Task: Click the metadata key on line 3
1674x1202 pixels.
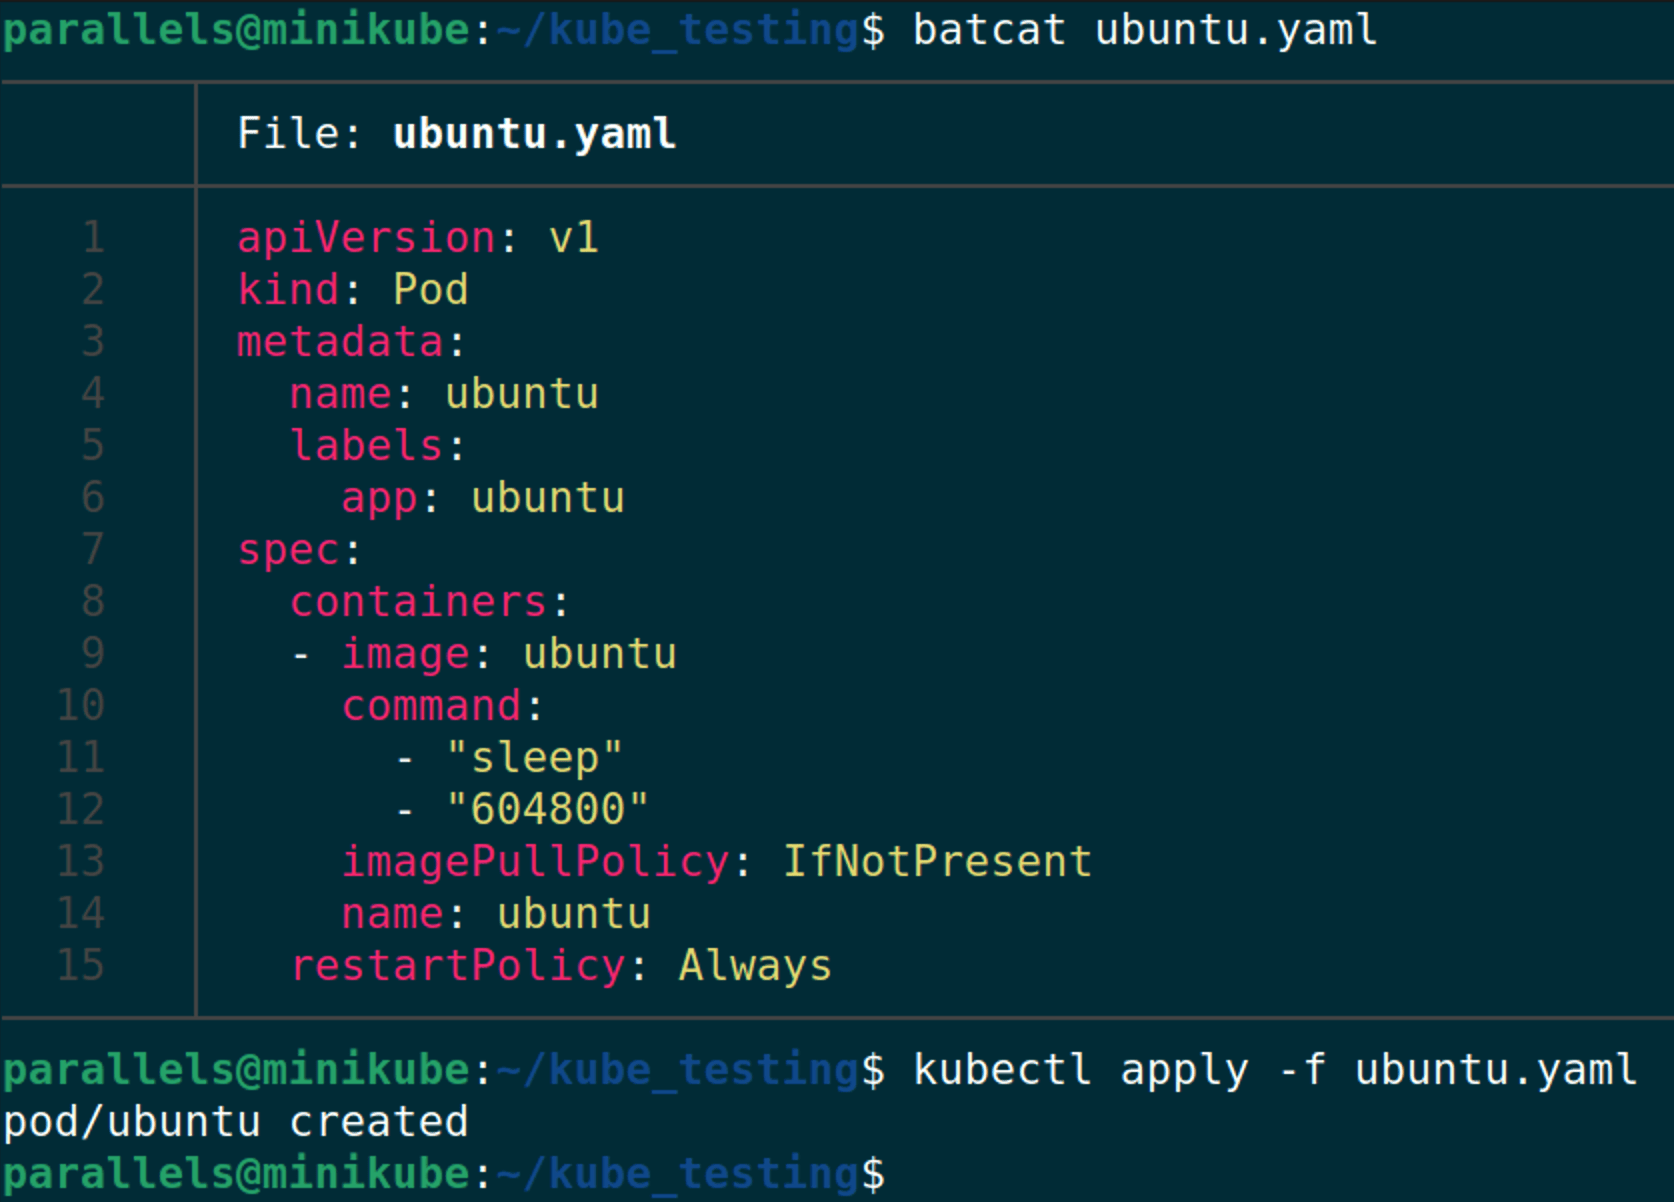Action: tap(340, 341)
